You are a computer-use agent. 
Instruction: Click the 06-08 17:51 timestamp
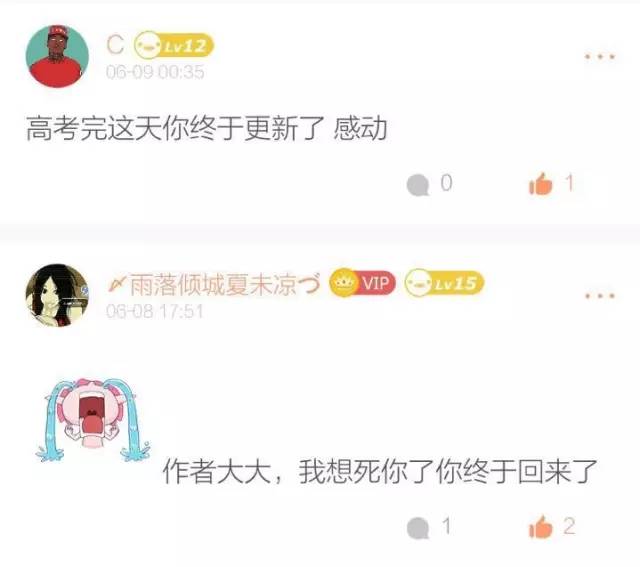154,311
